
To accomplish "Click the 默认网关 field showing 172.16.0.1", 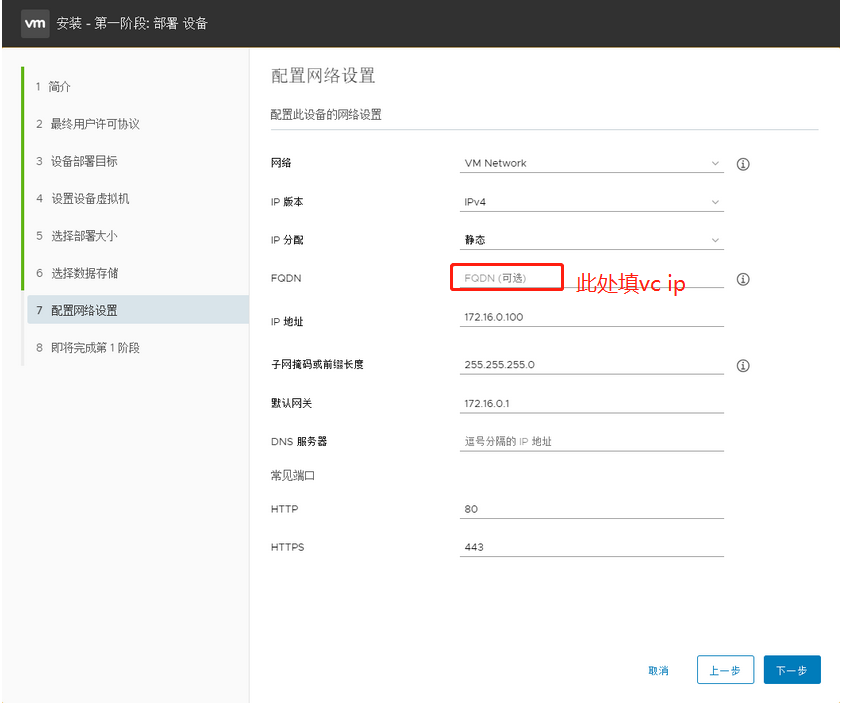I will (x=591, y=404).
